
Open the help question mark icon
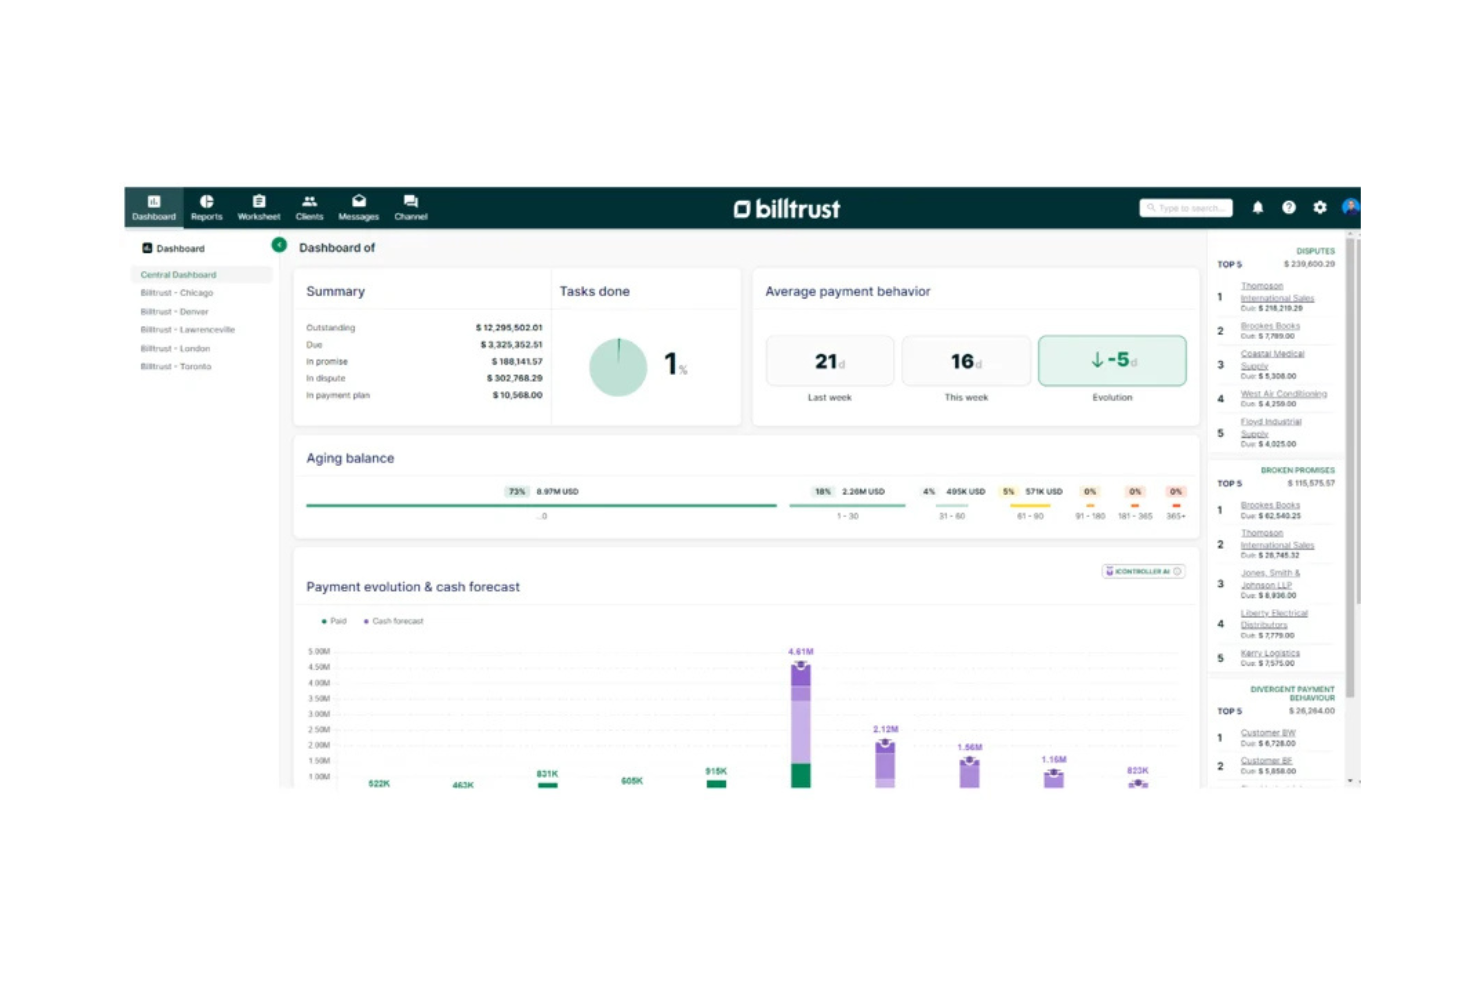point(1289,208)
